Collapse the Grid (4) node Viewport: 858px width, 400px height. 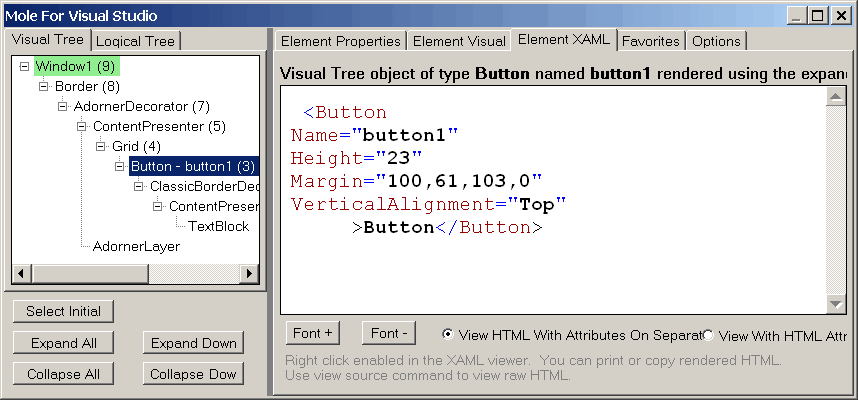tap(101, 146)
